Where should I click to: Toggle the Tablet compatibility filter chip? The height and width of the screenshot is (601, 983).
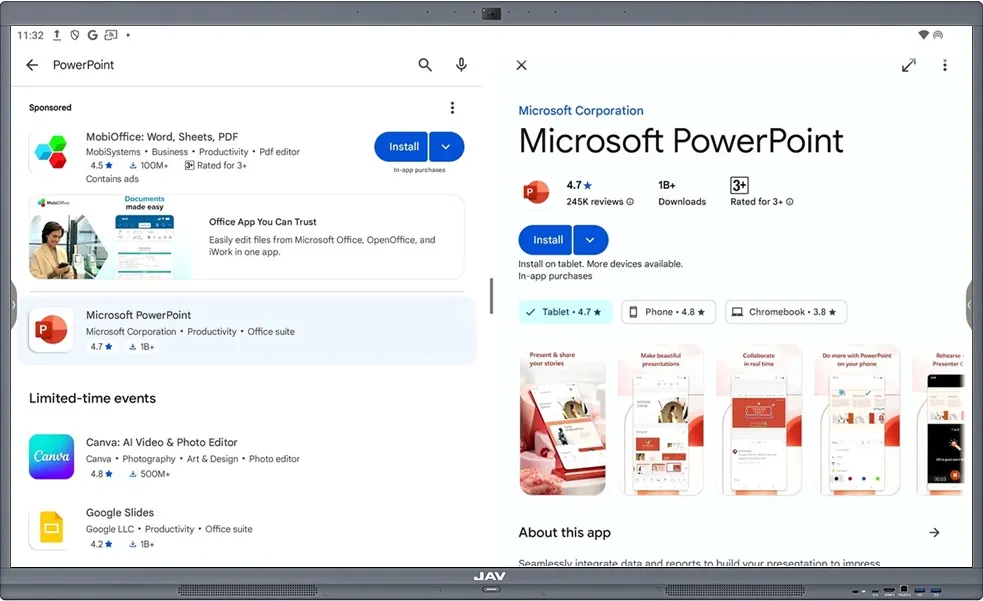click(x=565, y=312)
